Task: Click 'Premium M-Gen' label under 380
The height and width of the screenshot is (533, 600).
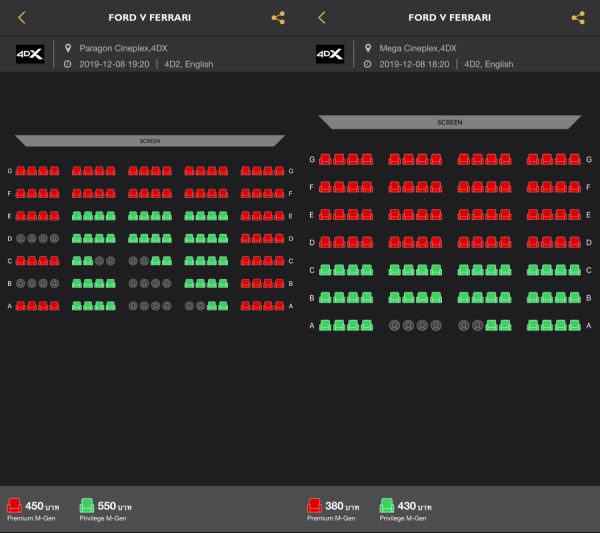Action: pos(331,518)
